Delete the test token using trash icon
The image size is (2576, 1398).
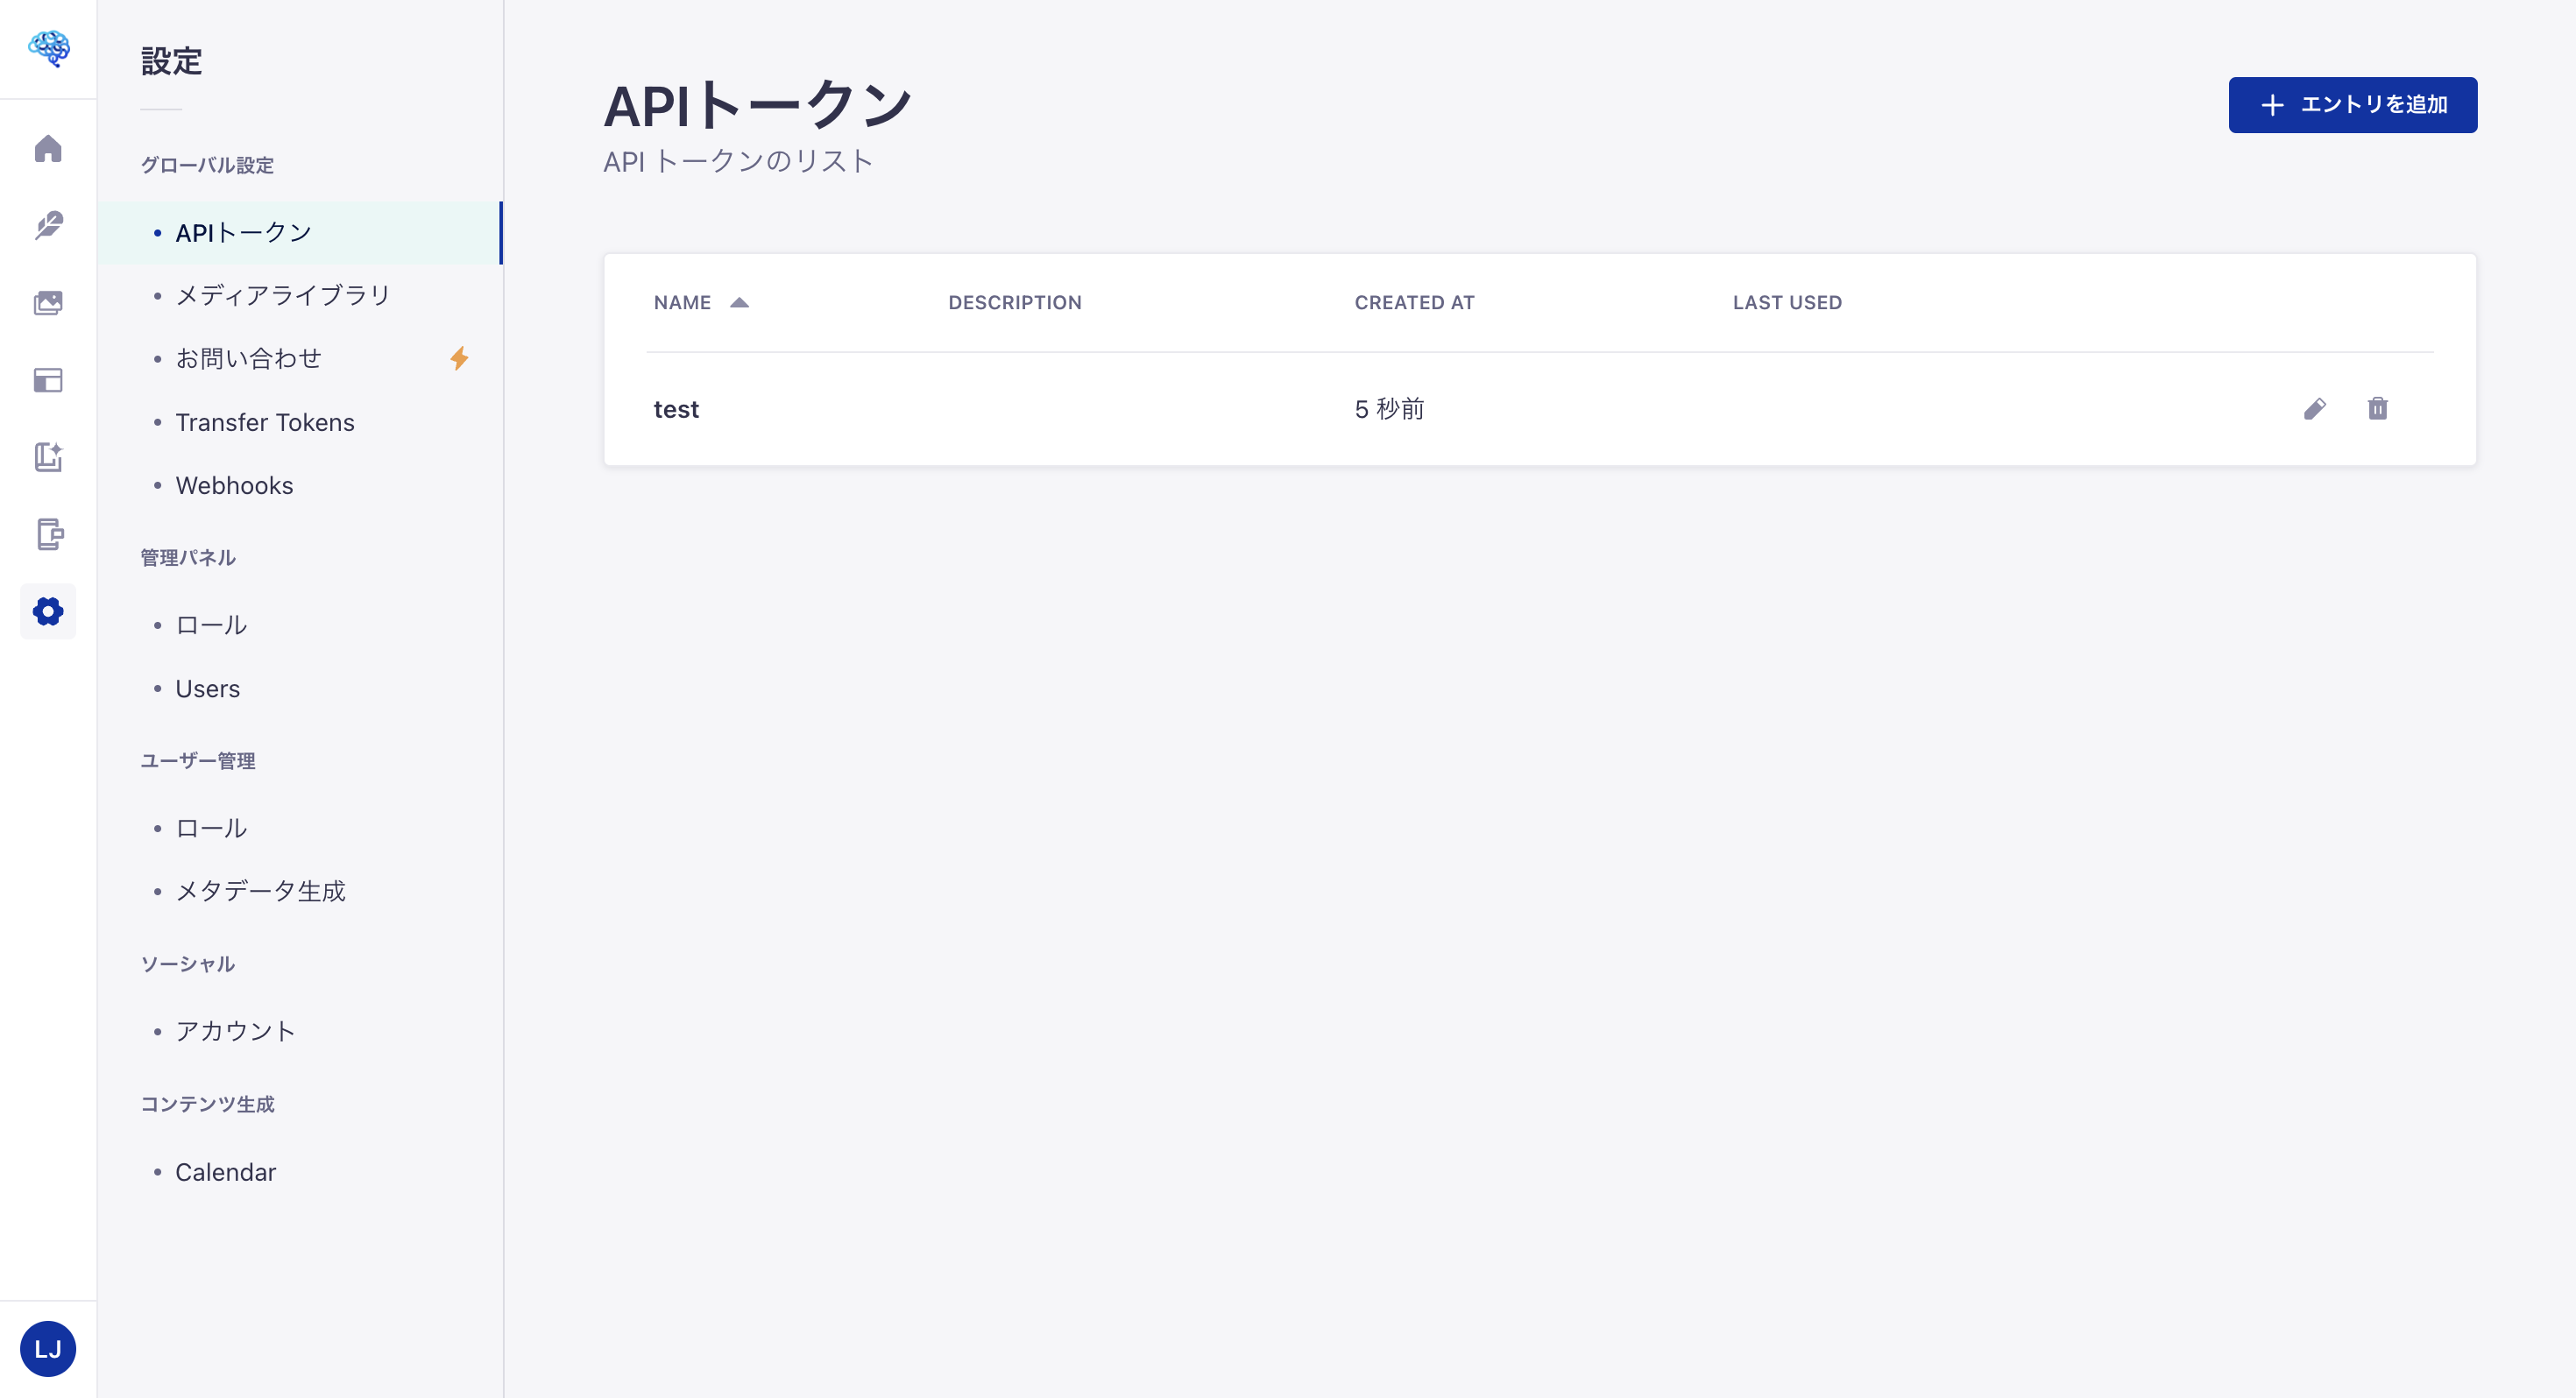click(x=2379, y=409)
